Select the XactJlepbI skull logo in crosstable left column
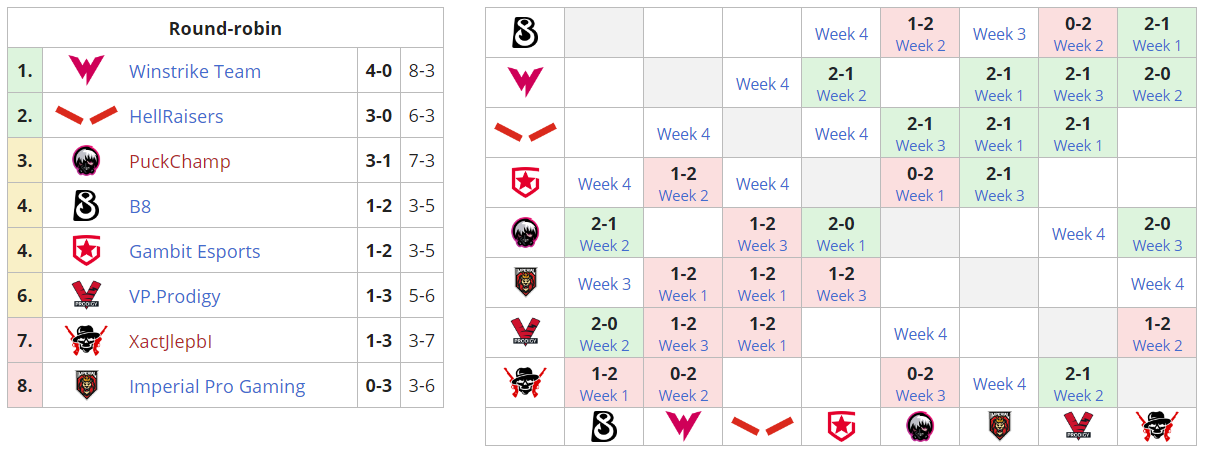The image size is (1205, 453). [525, 383]
